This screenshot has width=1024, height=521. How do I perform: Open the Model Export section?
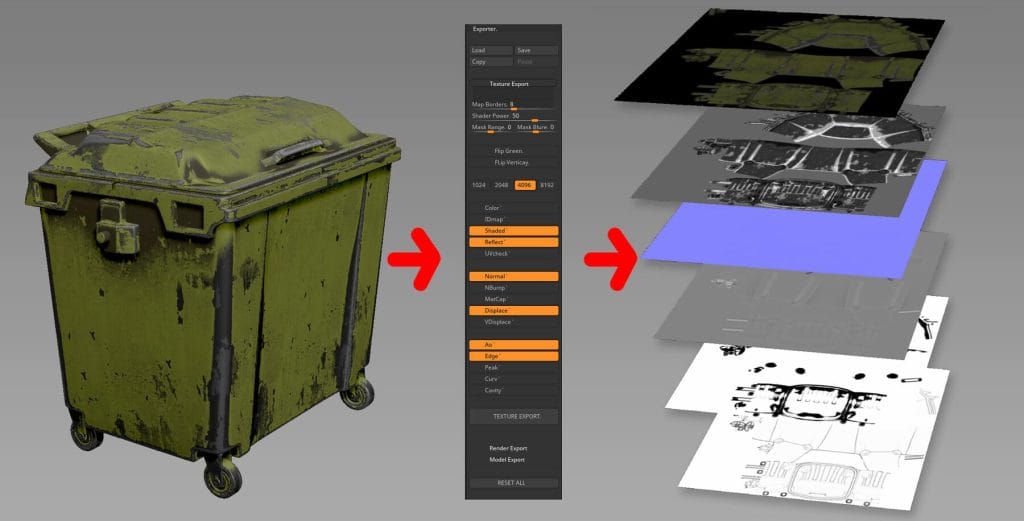pos(508,460)
